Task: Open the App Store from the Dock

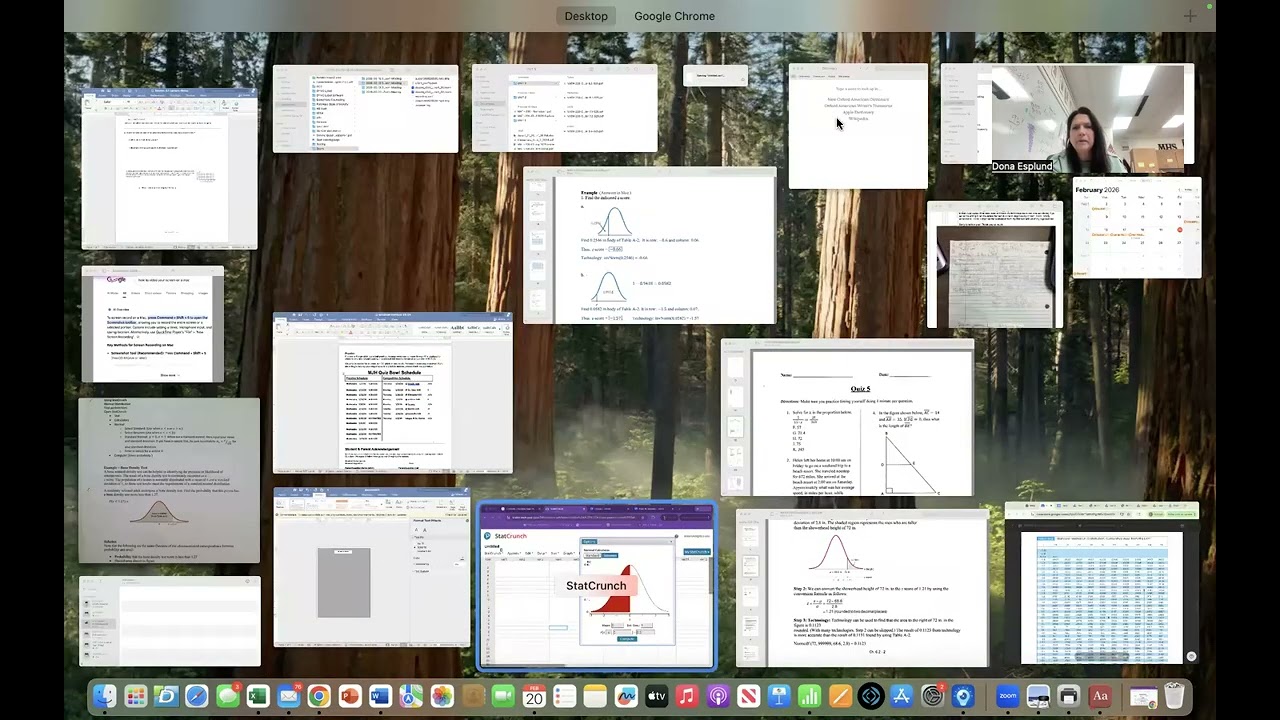Action: tap(901, 696)
